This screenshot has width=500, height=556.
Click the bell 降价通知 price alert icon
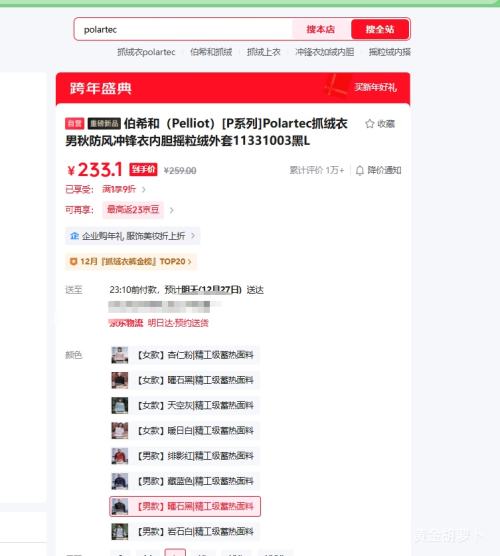pos(360,171)
